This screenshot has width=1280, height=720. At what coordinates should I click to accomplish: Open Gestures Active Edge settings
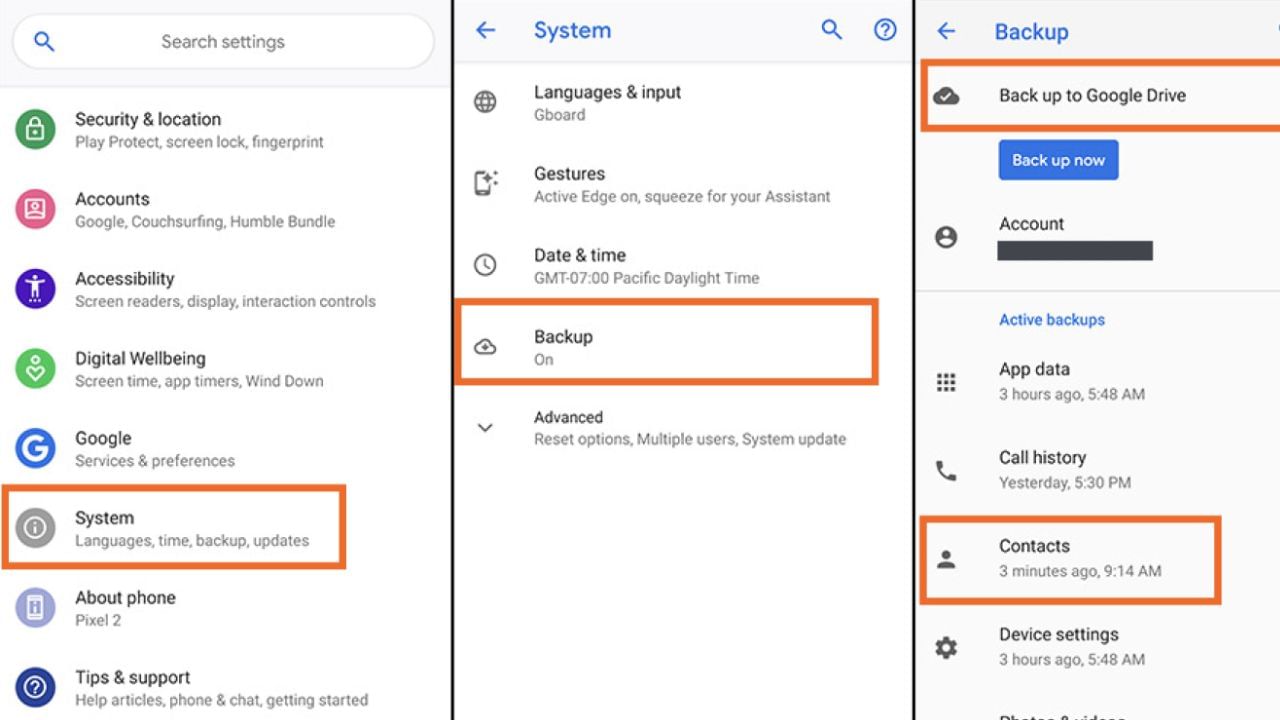(683, 184)
